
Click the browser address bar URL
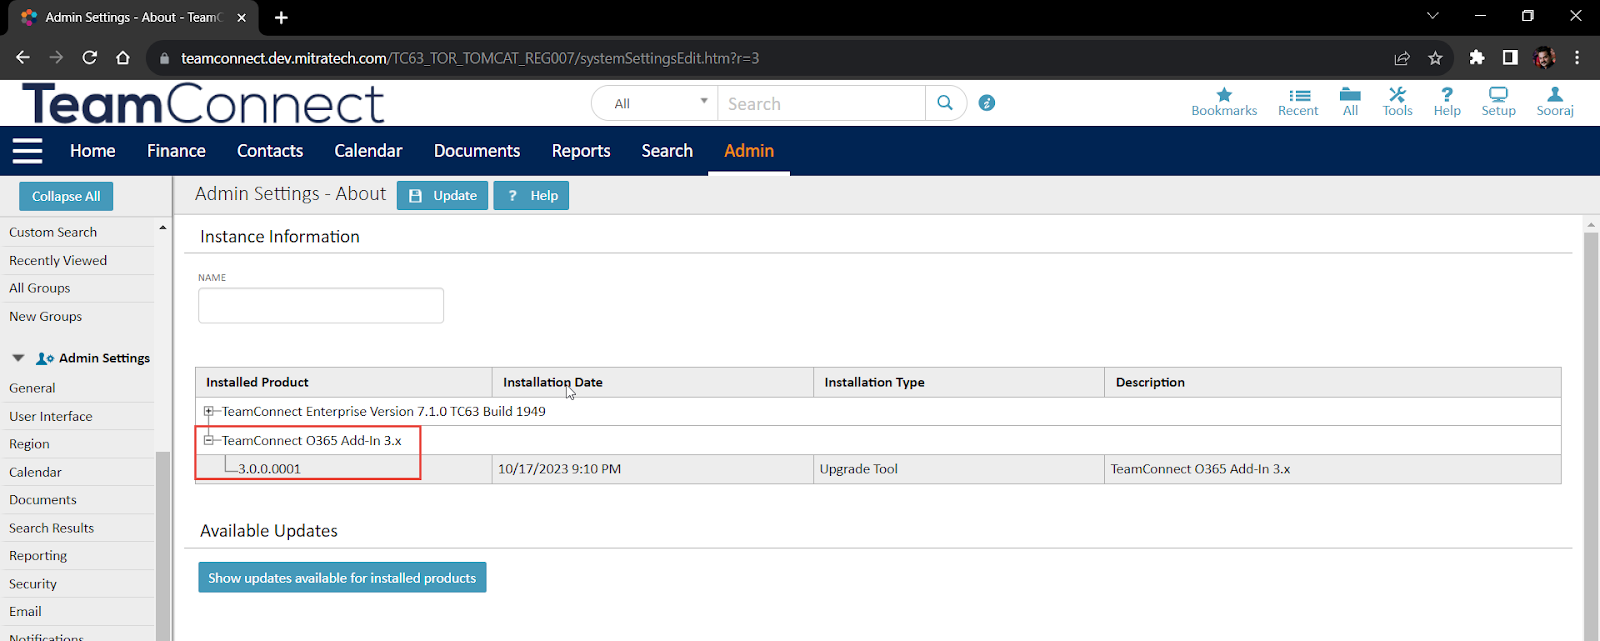pyautogui.click(x=470, y=58)
